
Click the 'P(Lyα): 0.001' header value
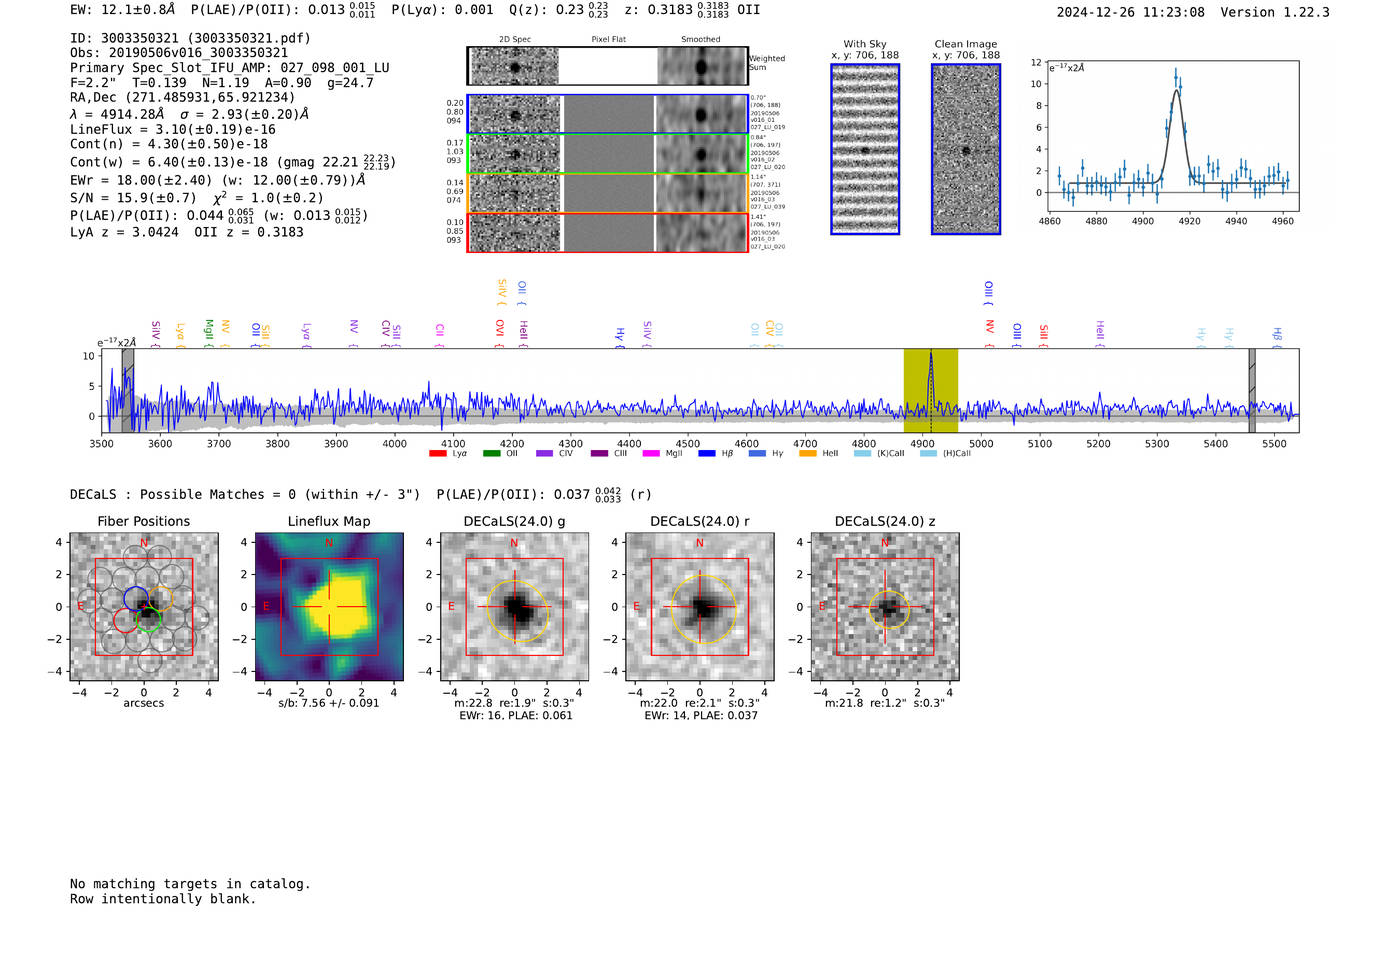(442, 10)
